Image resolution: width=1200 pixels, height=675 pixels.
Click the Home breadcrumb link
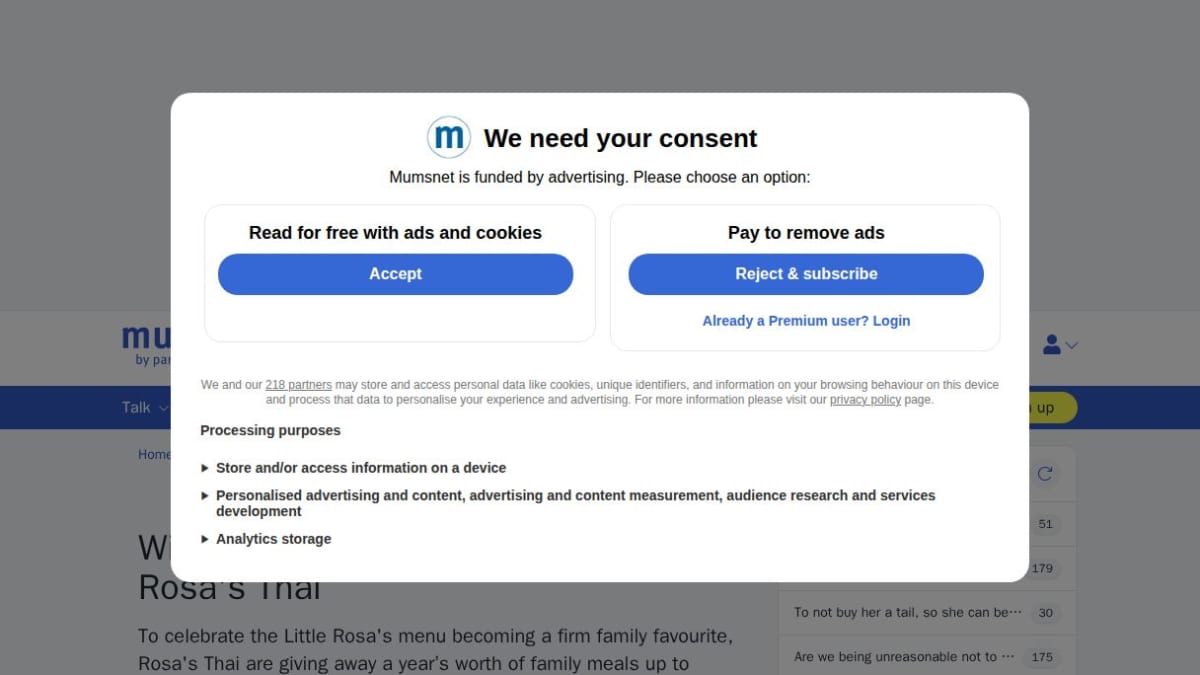point(154,454)
